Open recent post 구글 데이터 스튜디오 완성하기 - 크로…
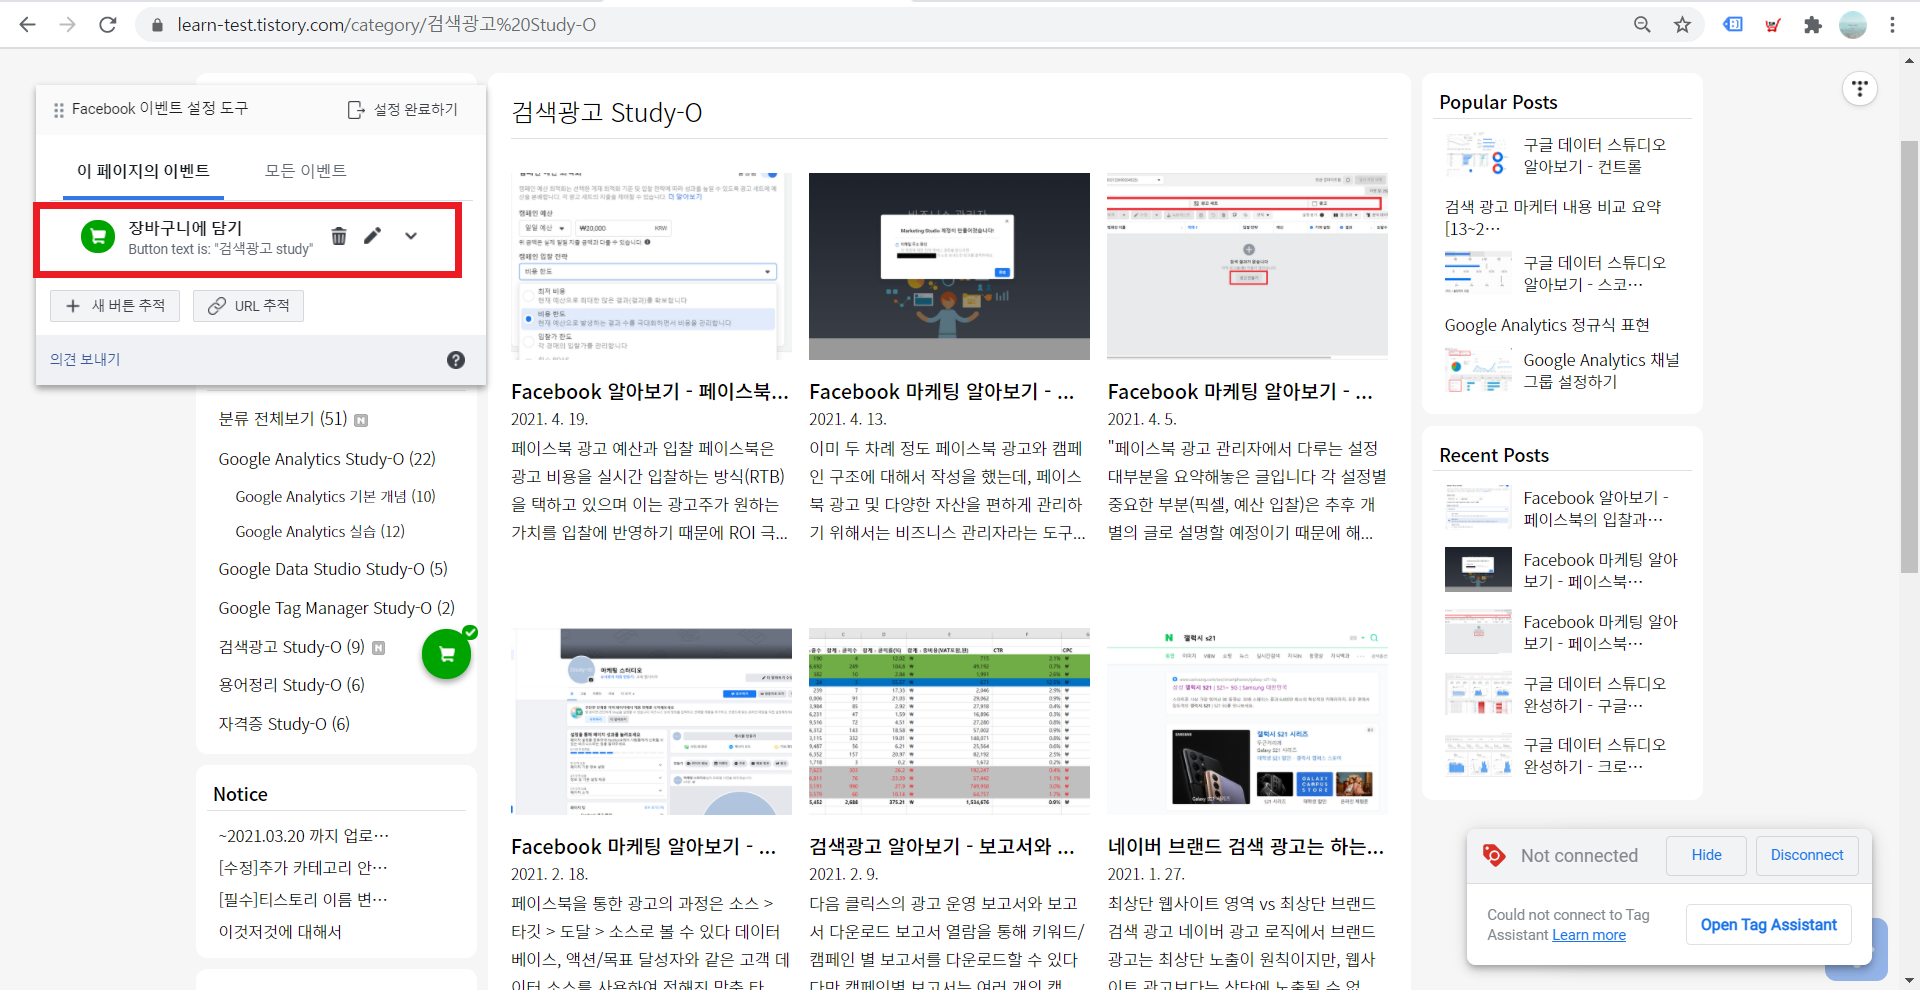Viewport: 1920px width, 990px height. point(1594,756)
